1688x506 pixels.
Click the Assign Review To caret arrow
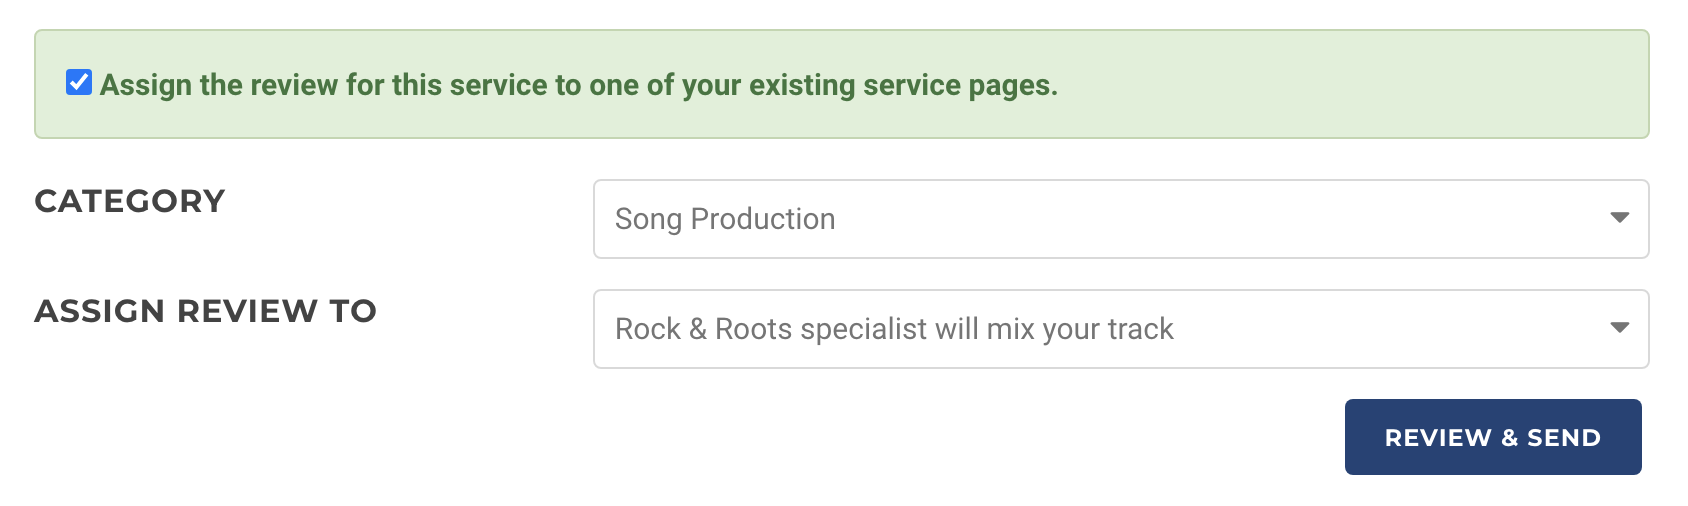coord(1619,328)
